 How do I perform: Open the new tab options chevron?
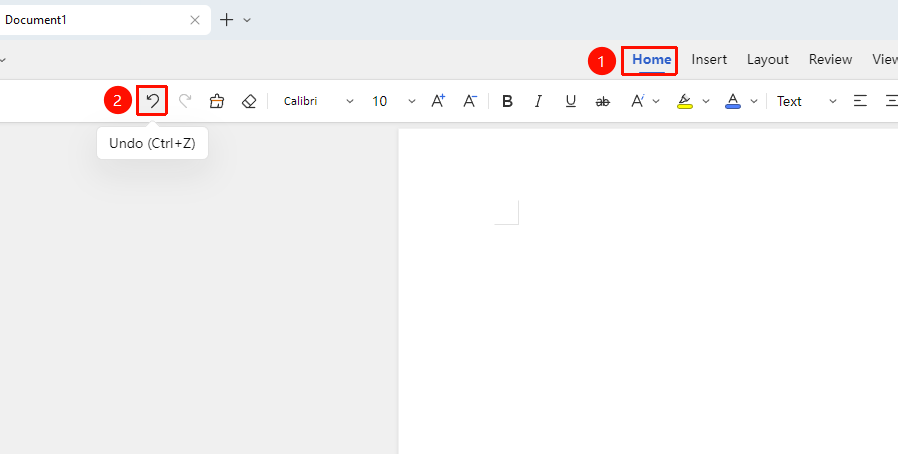[x=247, y=20]
